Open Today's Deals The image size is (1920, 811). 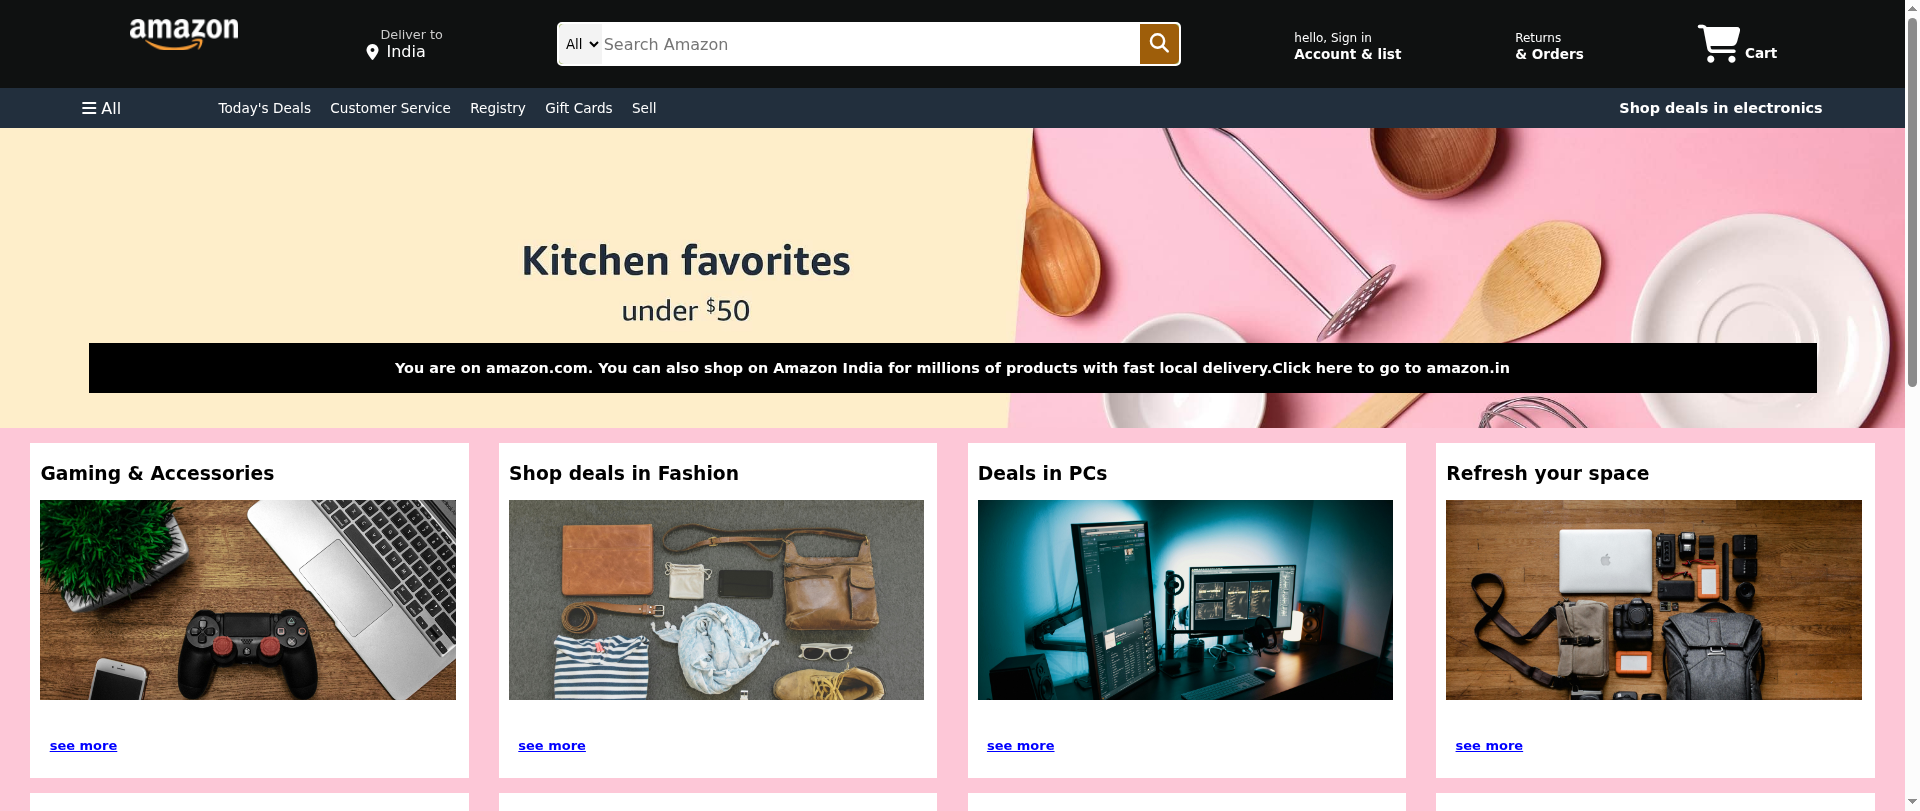click(264, 108)
